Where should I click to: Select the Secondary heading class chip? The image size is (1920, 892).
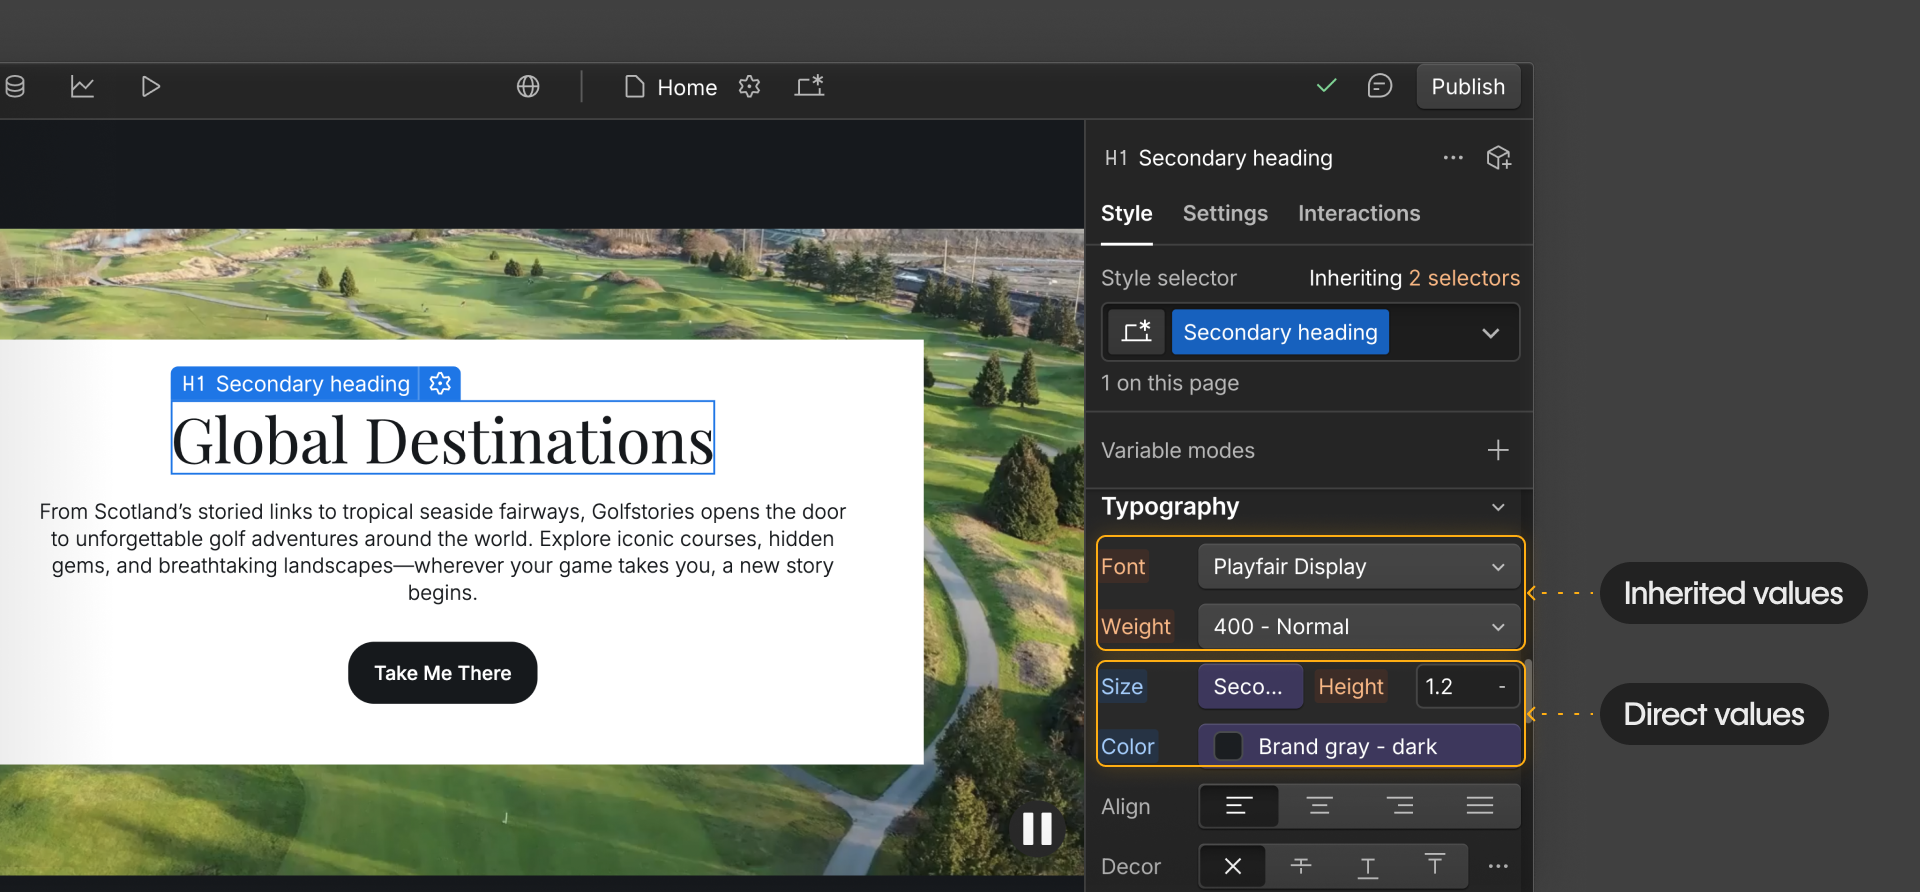[1280, 332]
